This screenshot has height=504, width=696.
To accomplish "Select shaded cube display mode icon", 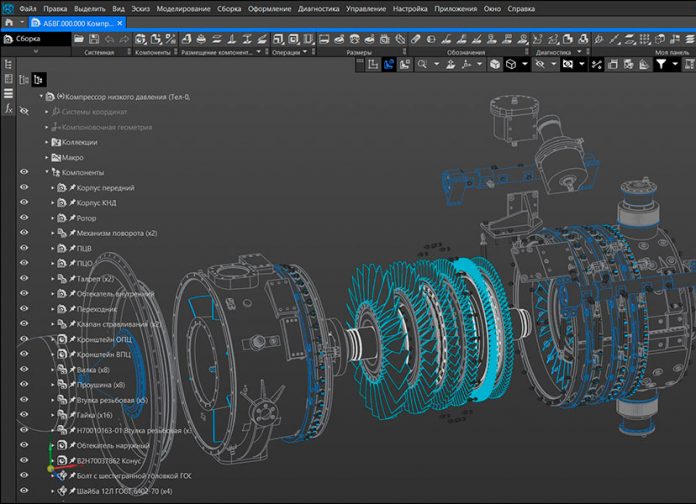I will pyautogui.click(x=494, y=64).
